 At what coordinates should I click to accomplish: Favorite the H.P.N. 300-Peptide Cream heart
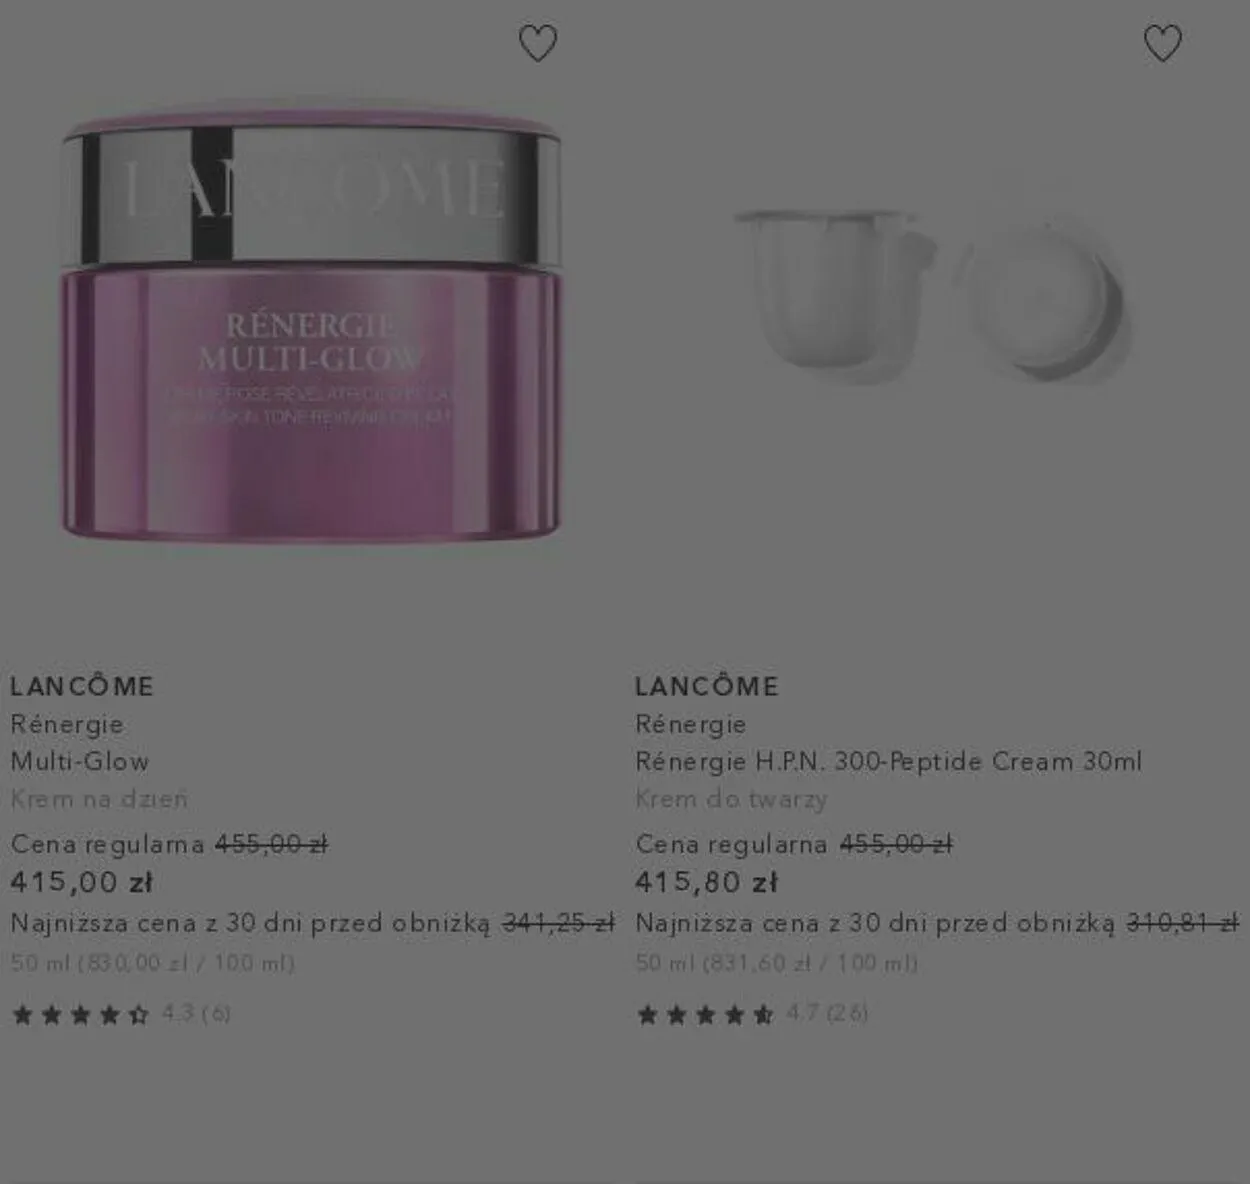[x=1162, y=43]
